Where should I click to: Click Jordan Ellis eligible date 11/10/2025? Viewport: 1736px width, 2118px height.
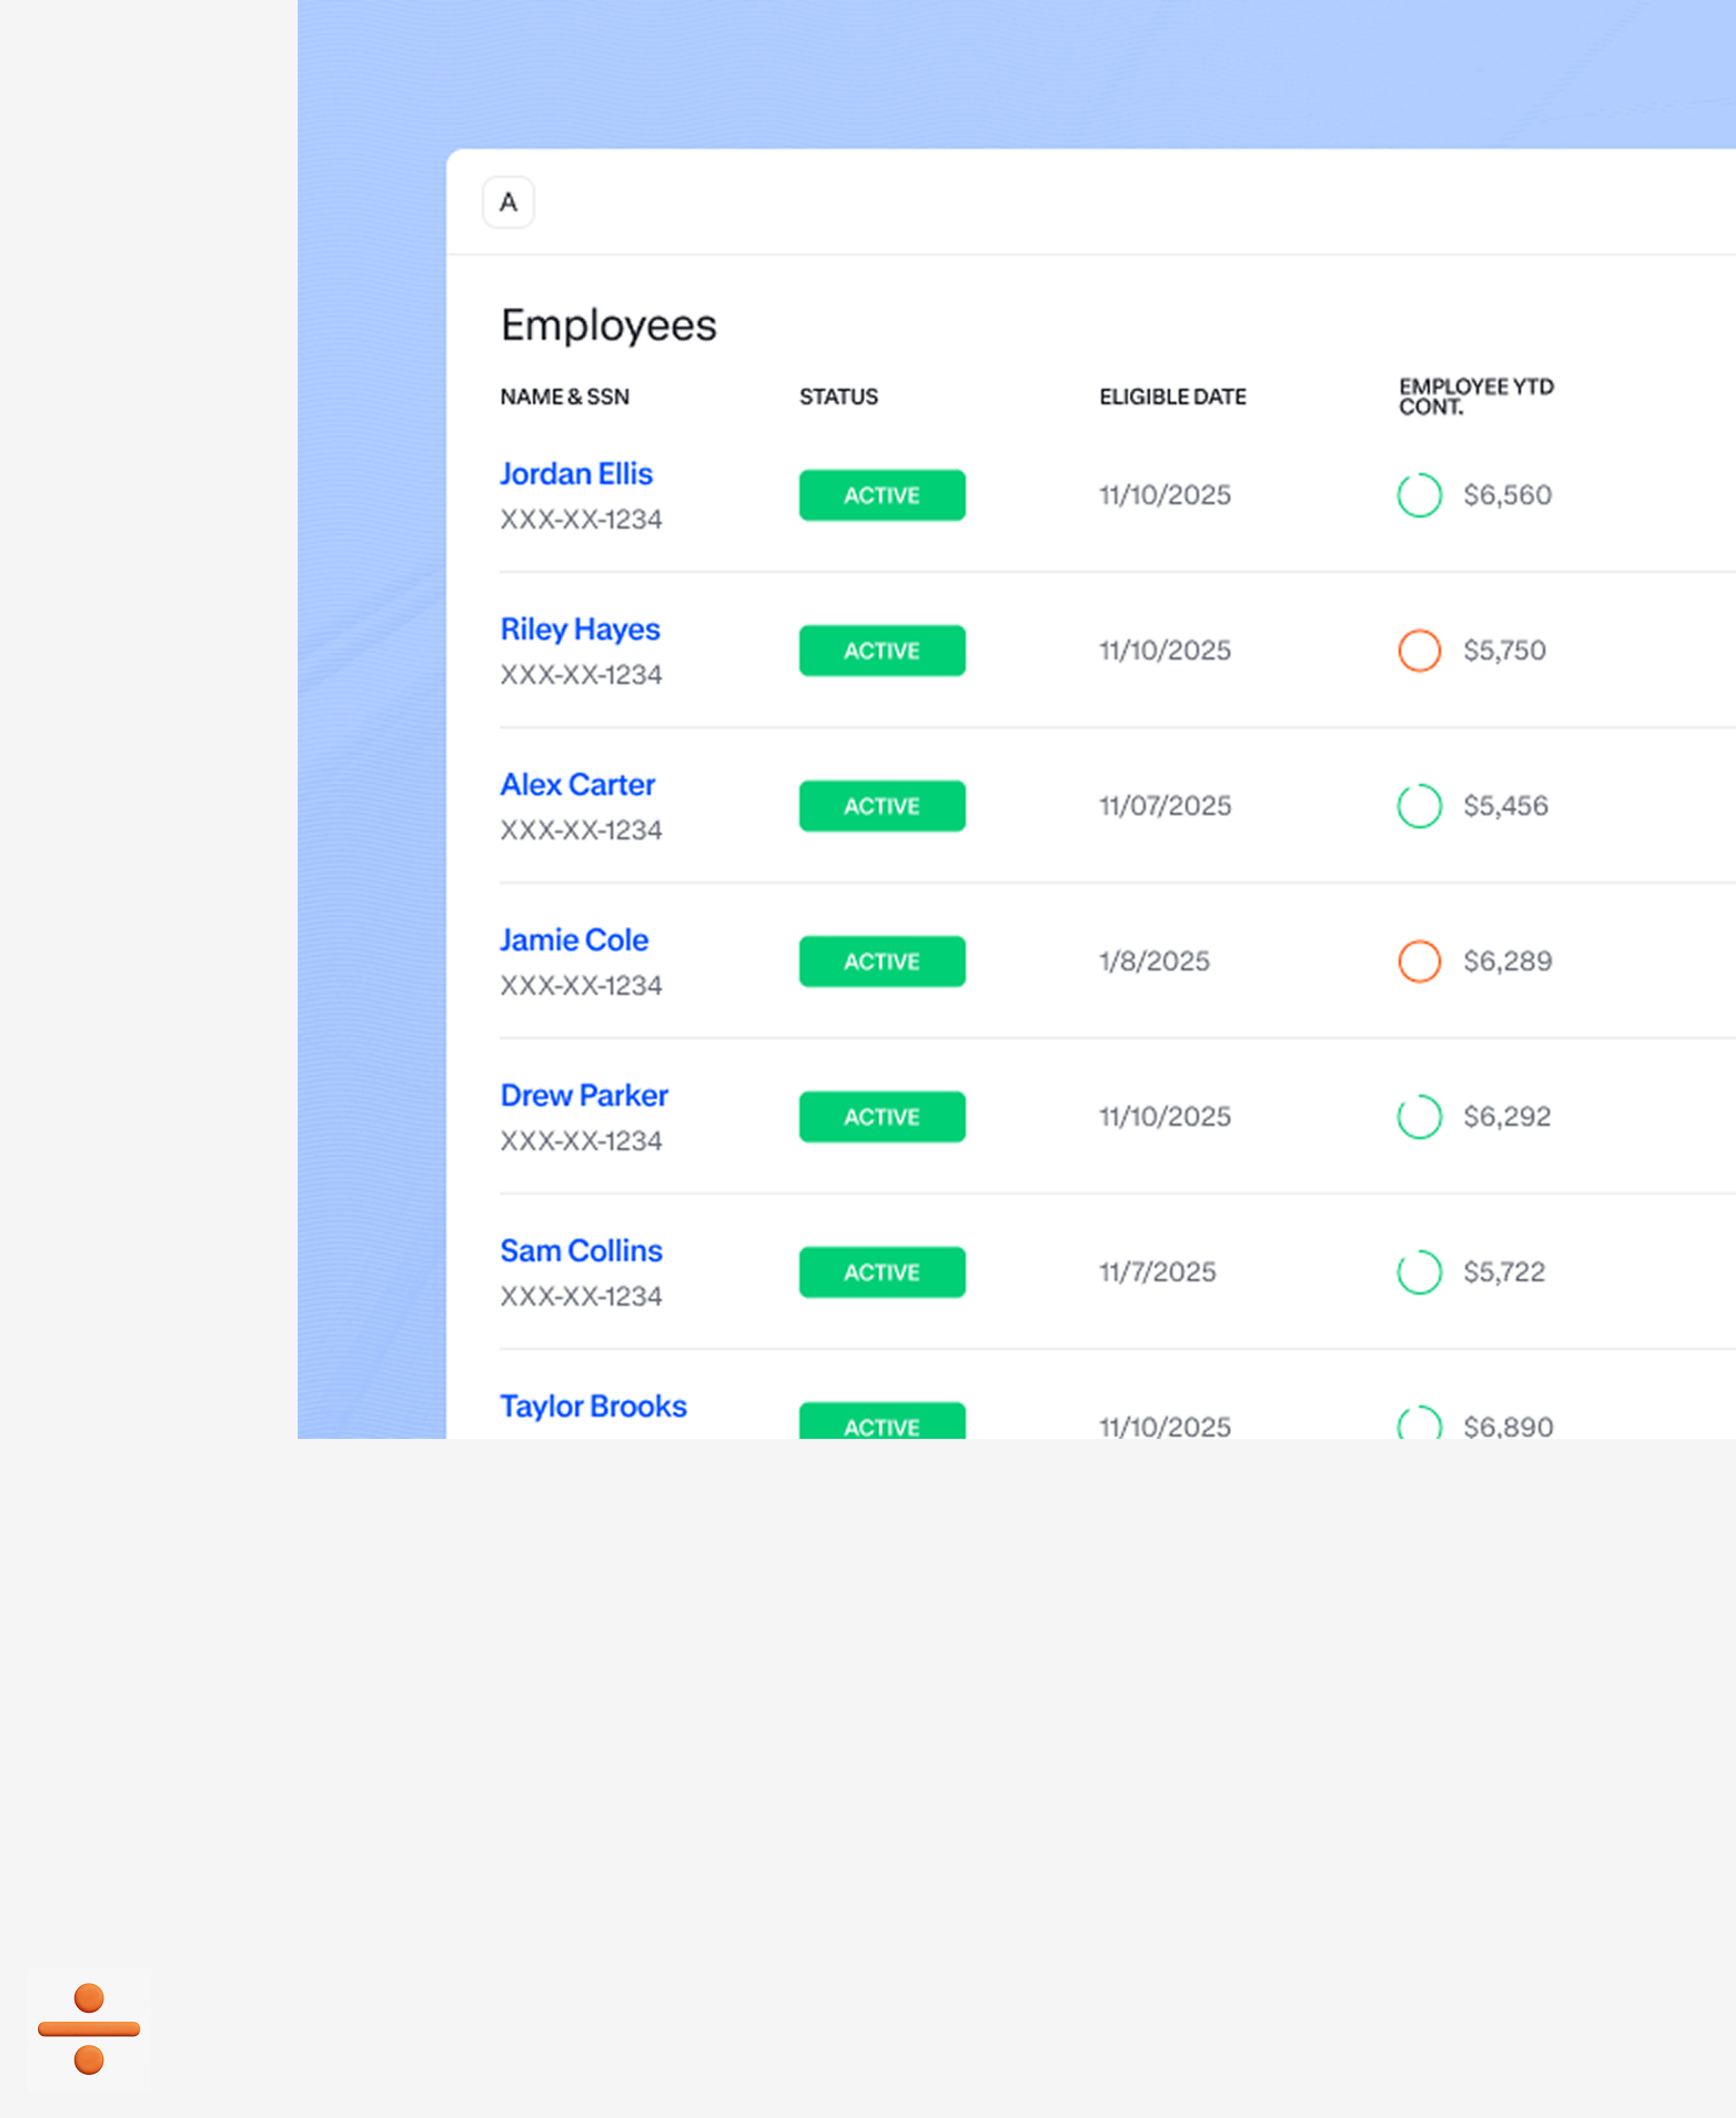(x=1165, y=495)
